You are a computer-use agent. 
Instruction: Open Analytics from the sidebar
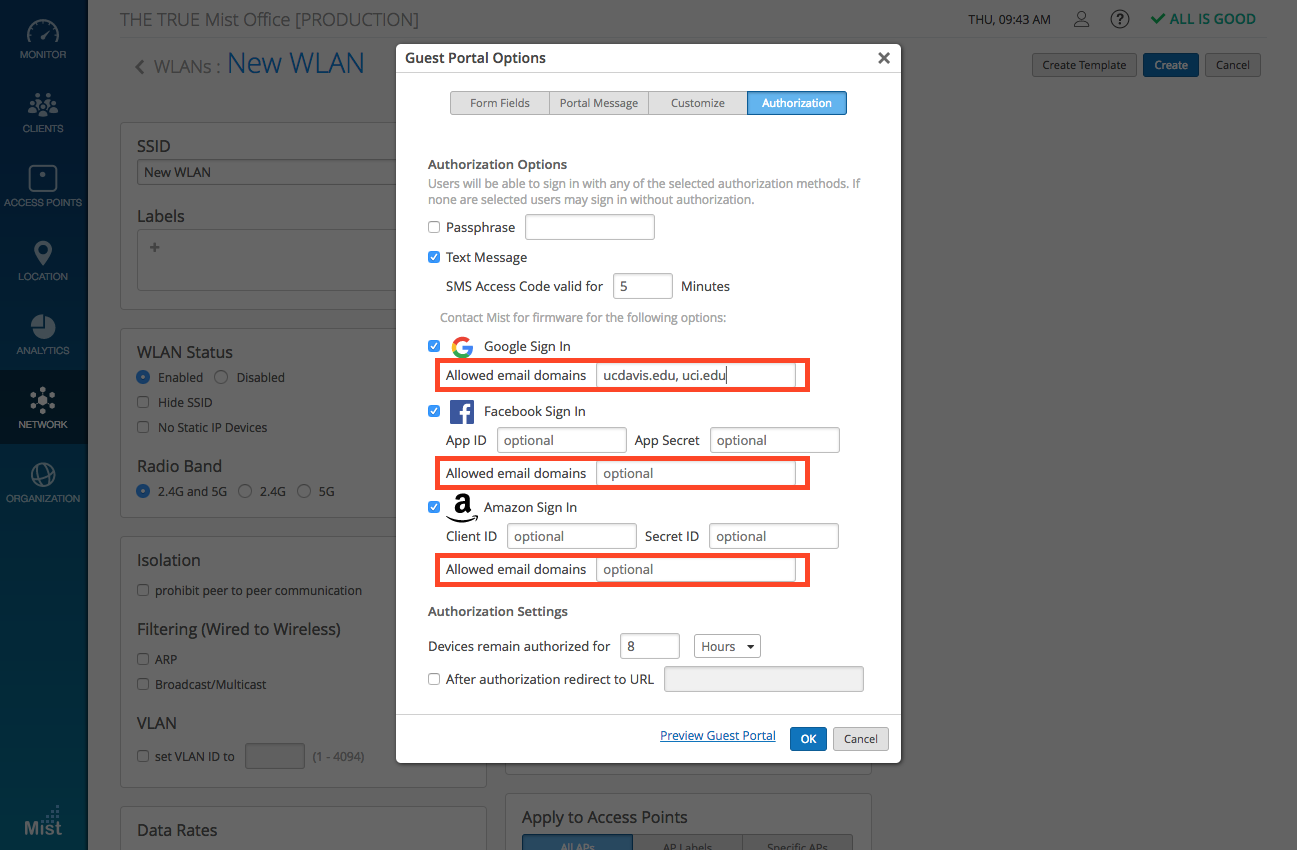click(x=43, y=334)
